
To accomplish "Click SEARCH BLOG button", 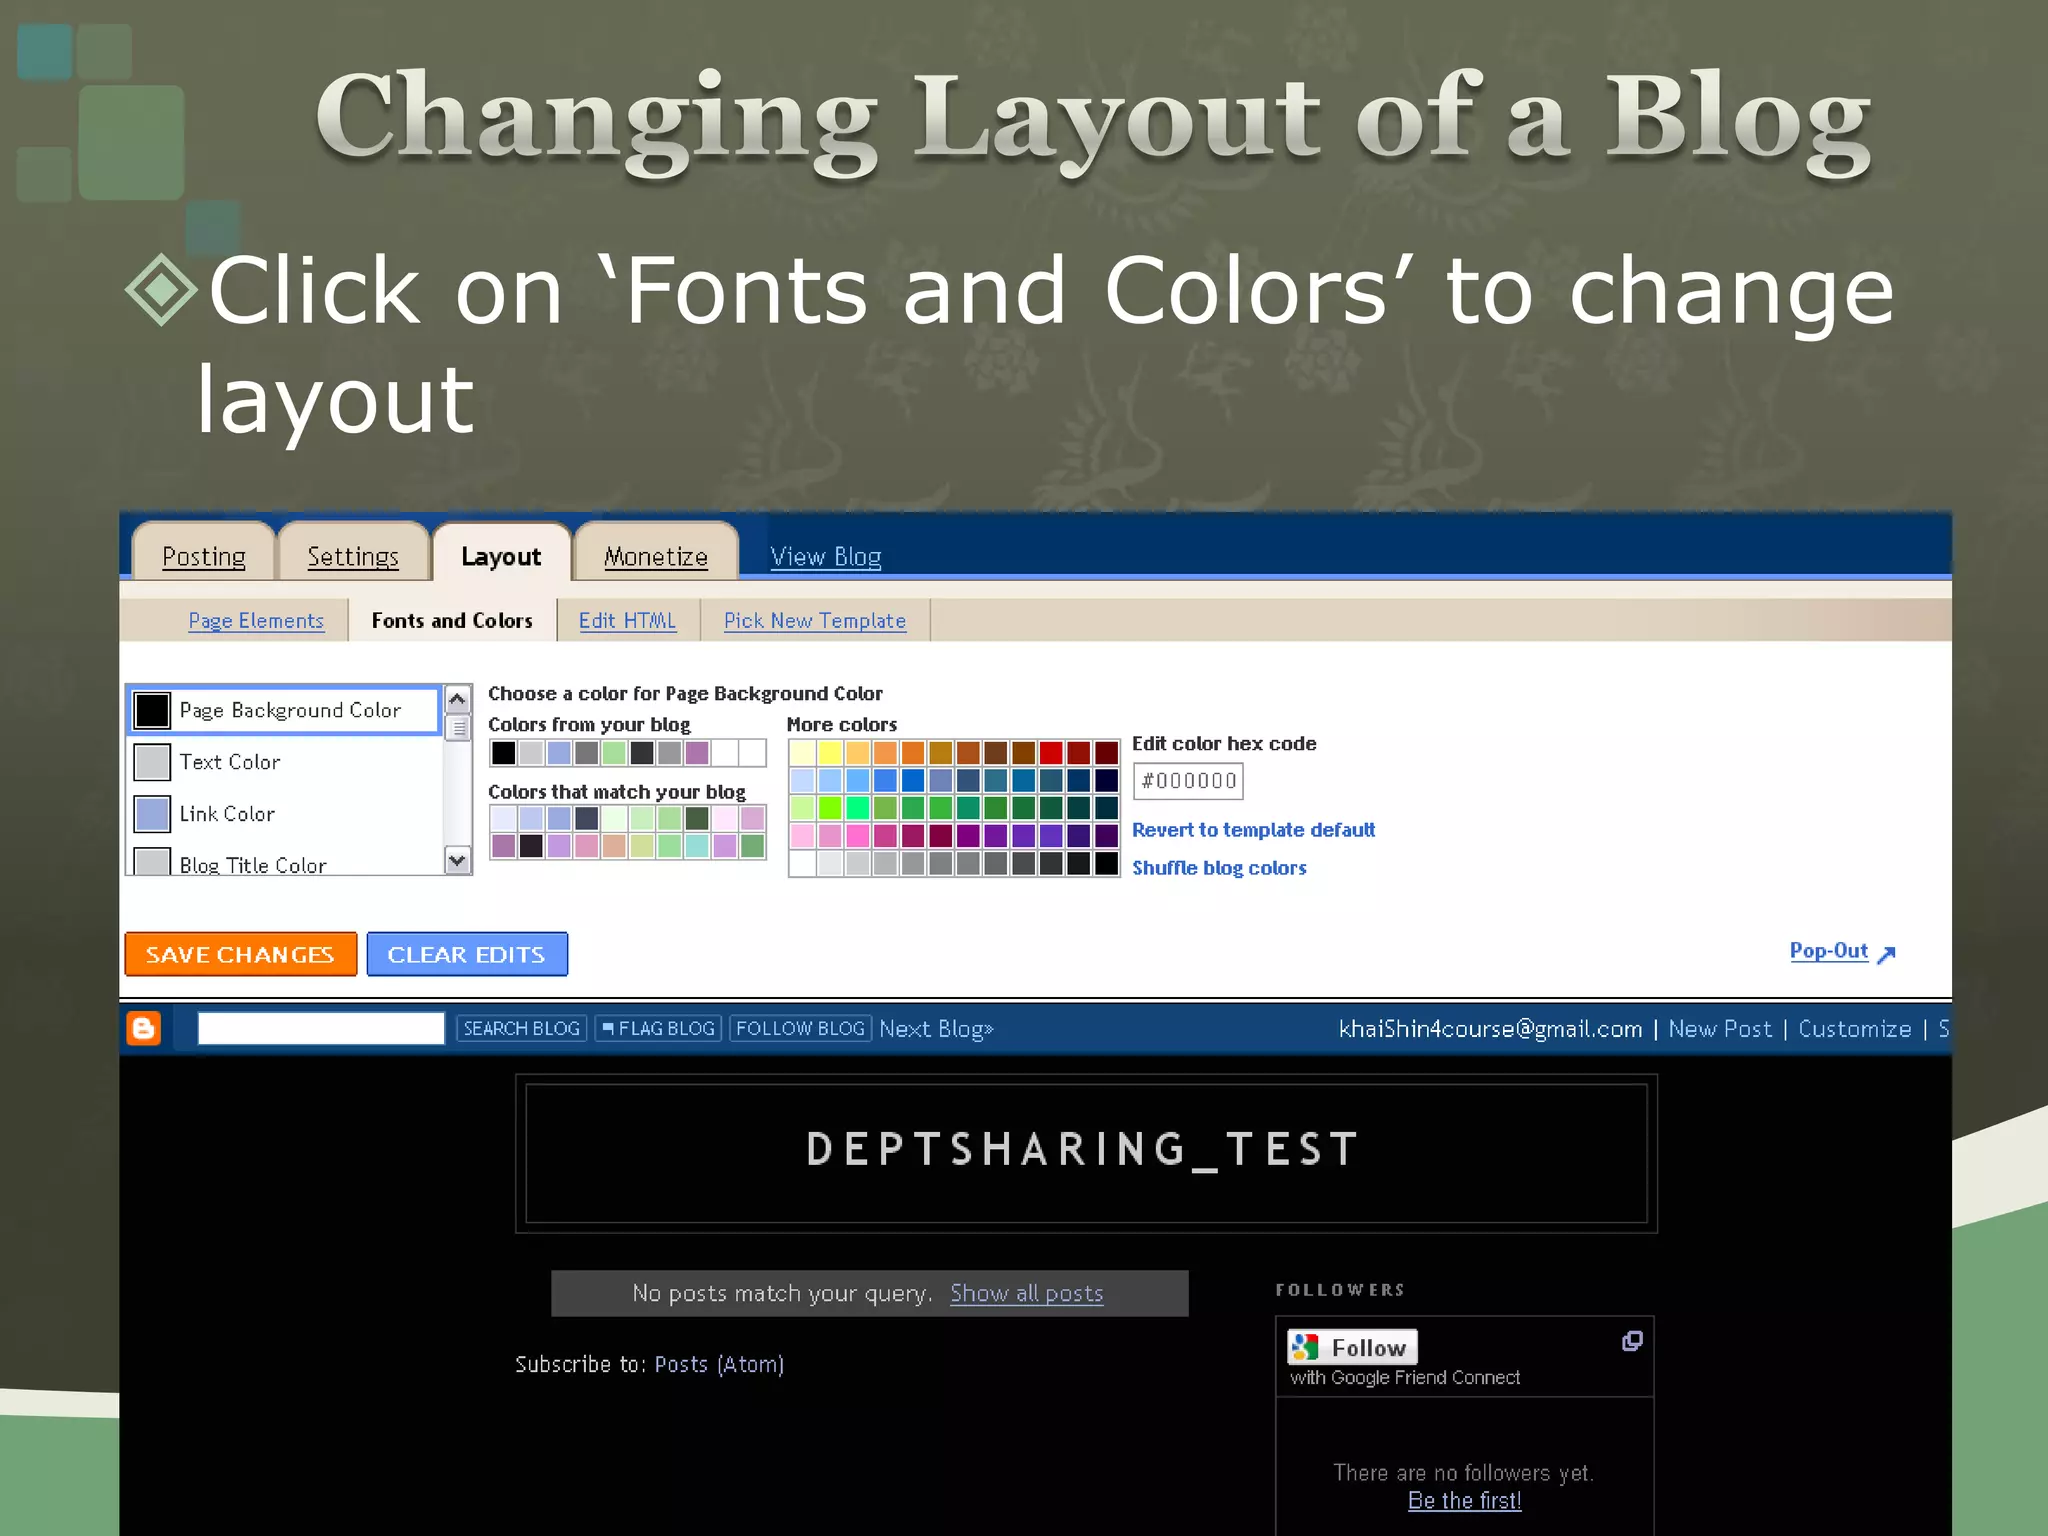I will click(x=521, y=1028).
